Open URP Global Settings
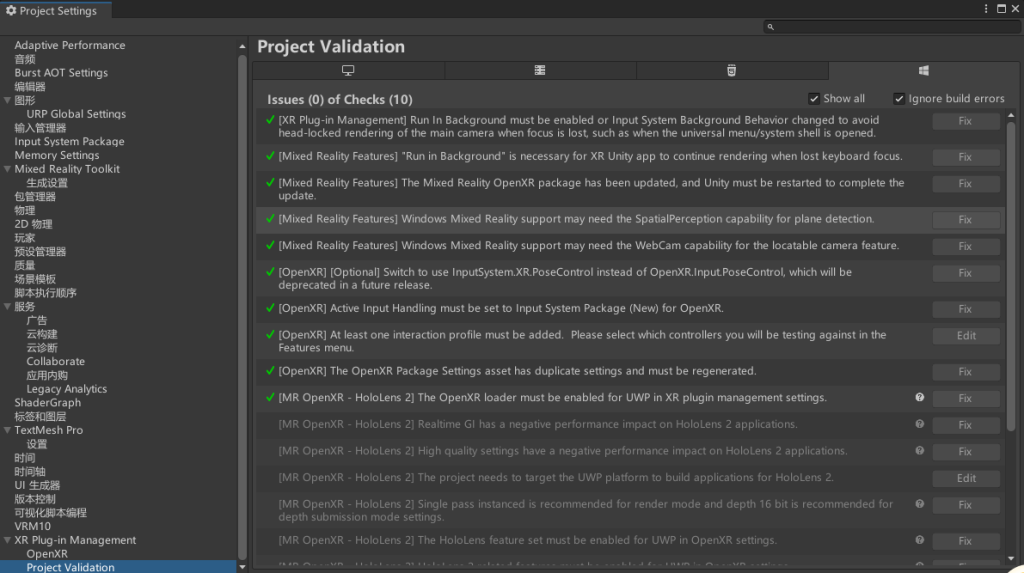 click(x=76, y=114)
